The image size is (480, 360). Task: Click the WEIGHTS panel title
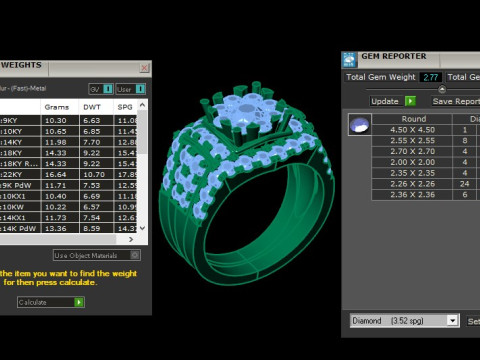point(21,65)
